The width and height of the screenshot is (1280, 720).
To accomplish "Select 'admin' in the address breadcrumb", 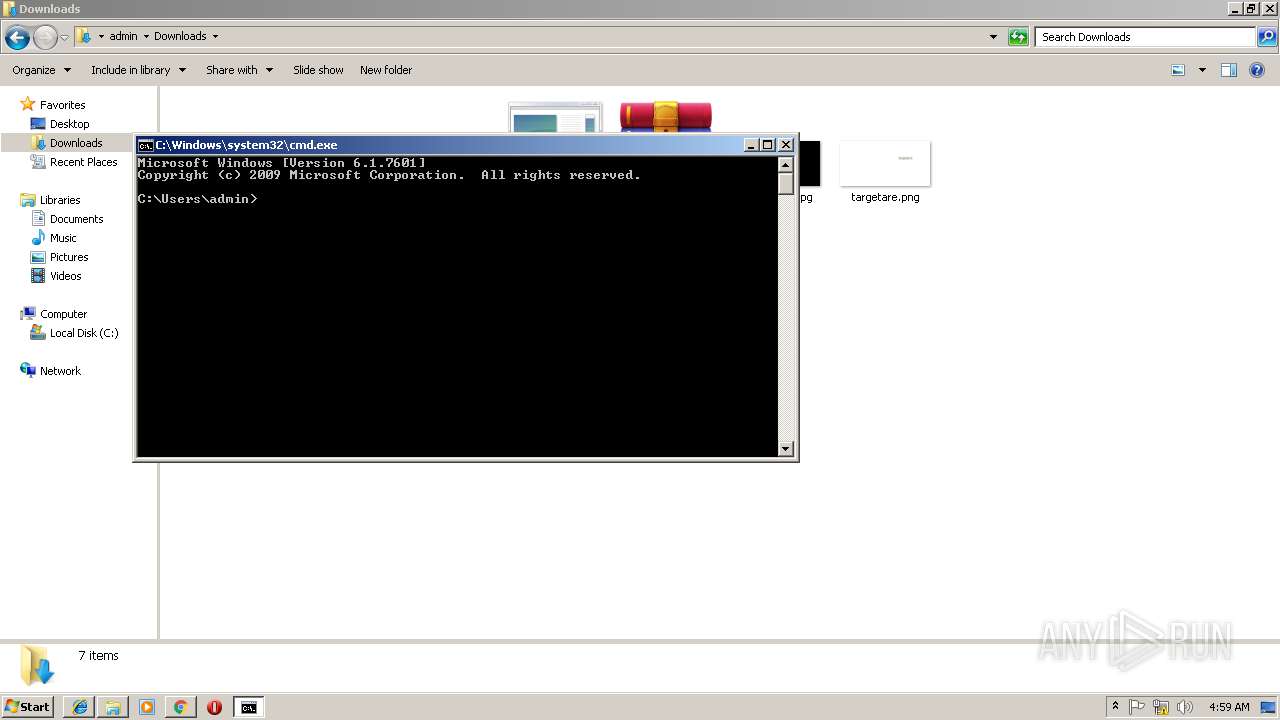I will tap(123, 36).
